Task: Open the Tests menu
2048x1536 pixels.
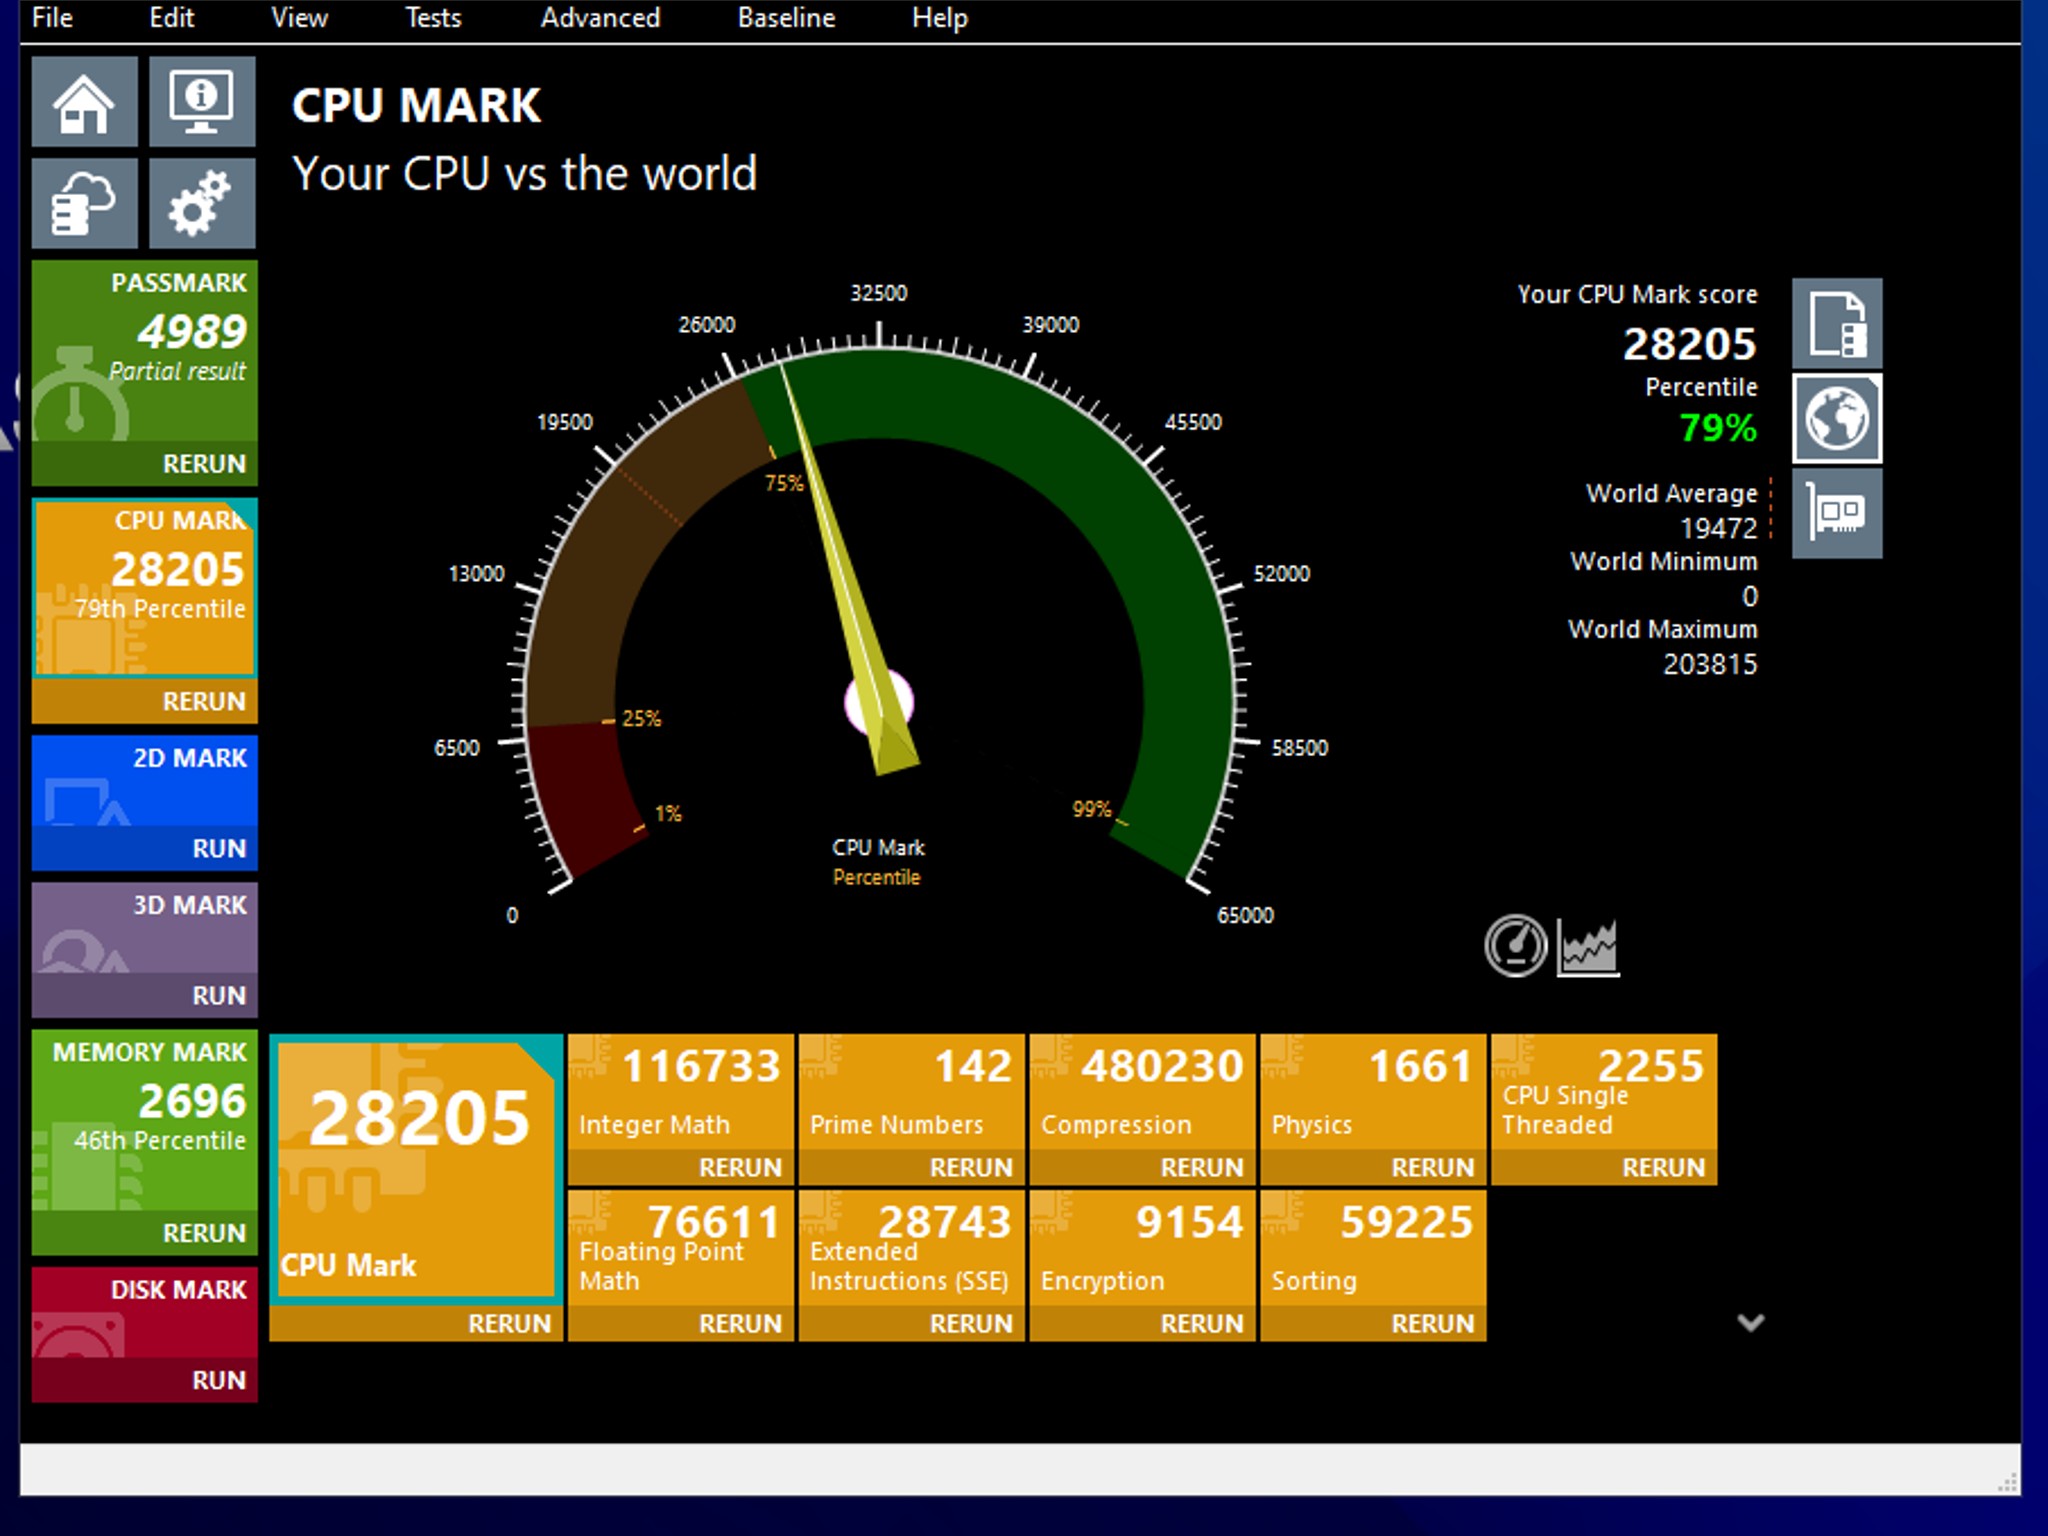Action: (433, 18)
